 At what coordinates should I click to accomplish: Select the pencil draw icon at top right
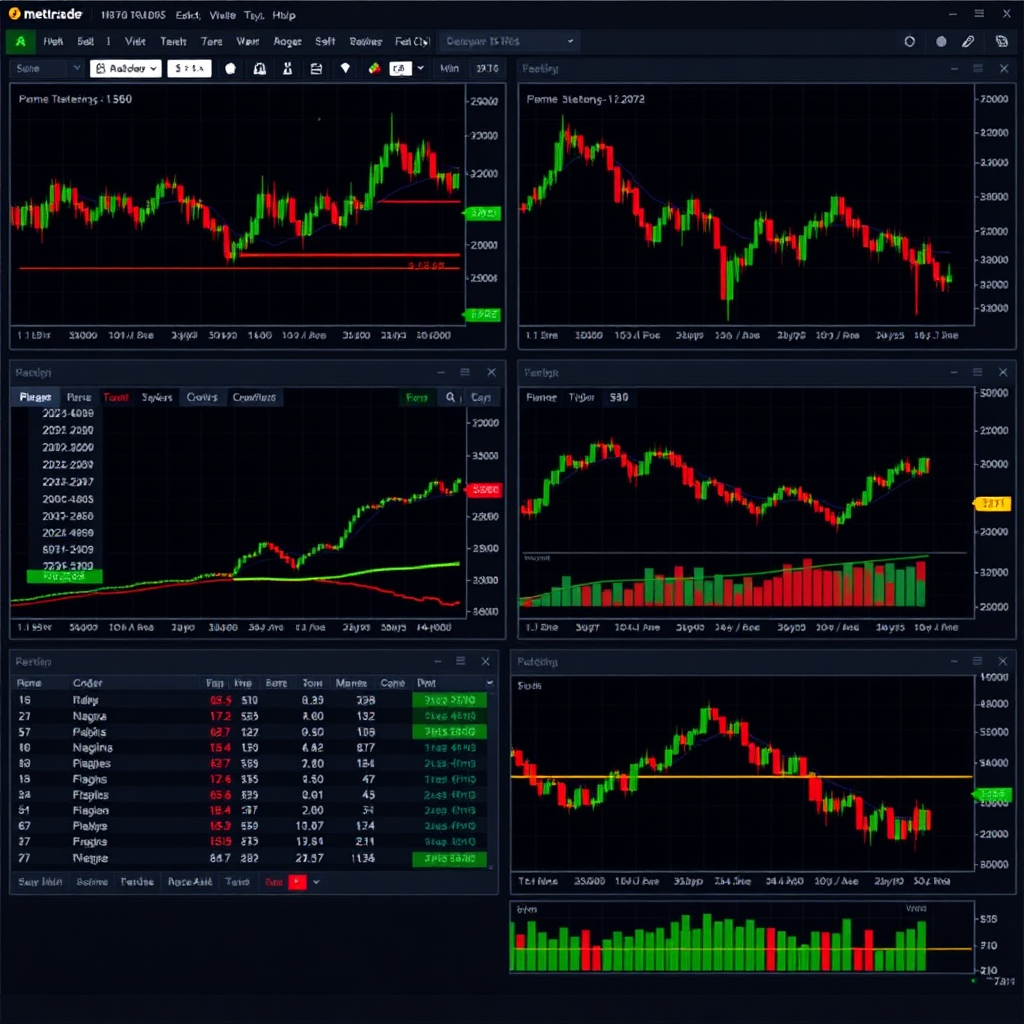(968, 42)
